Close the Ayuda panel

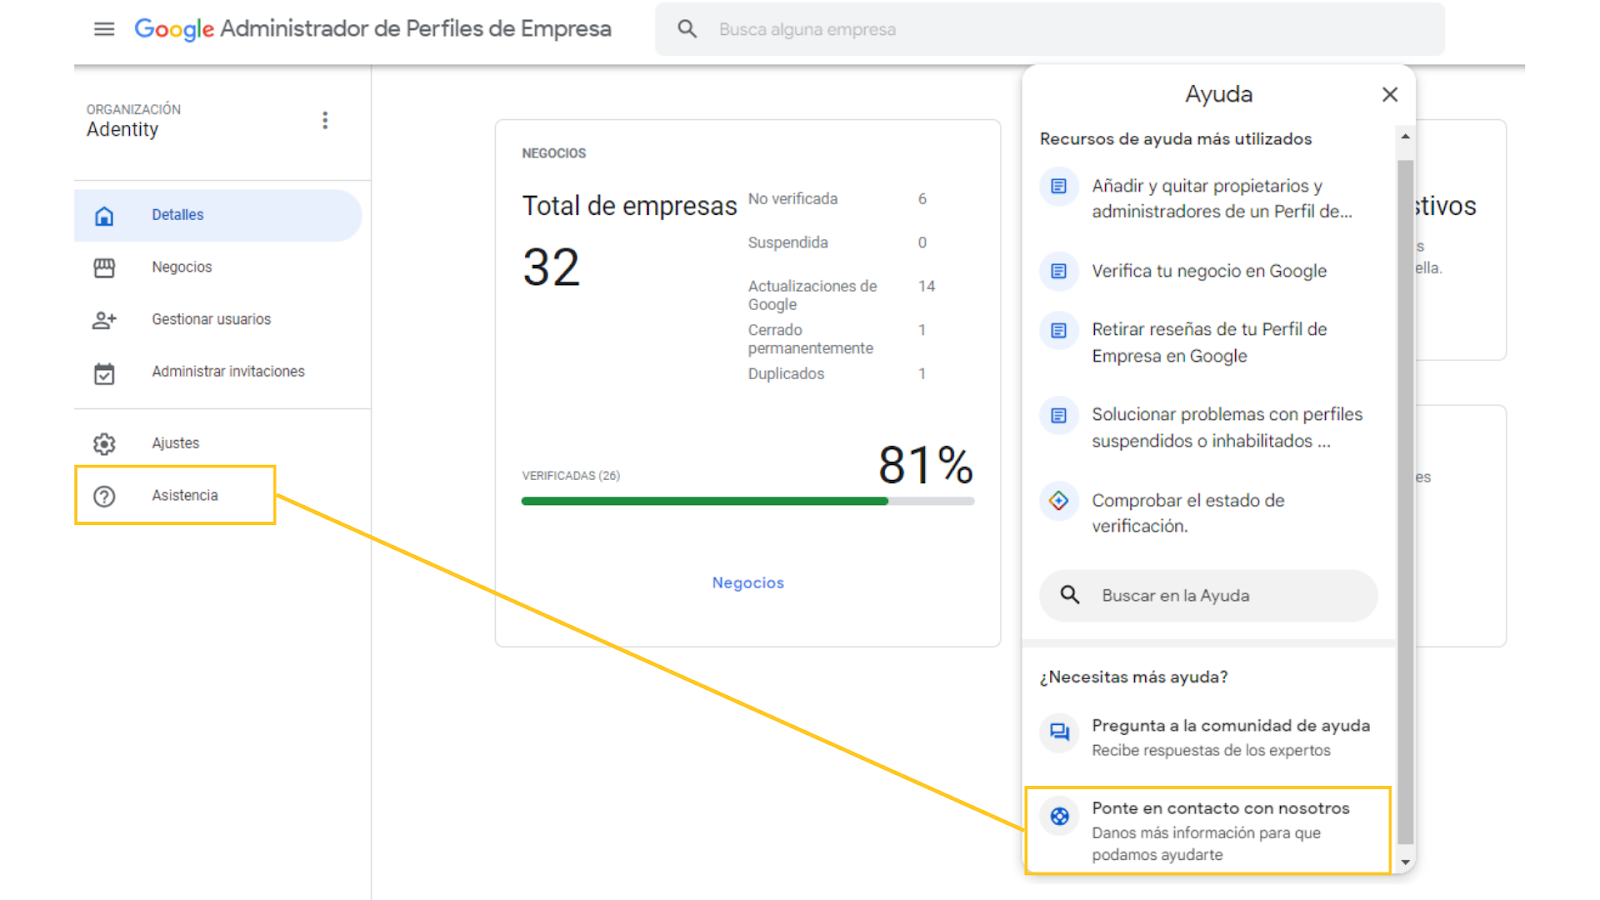(x=1389, y=94)
